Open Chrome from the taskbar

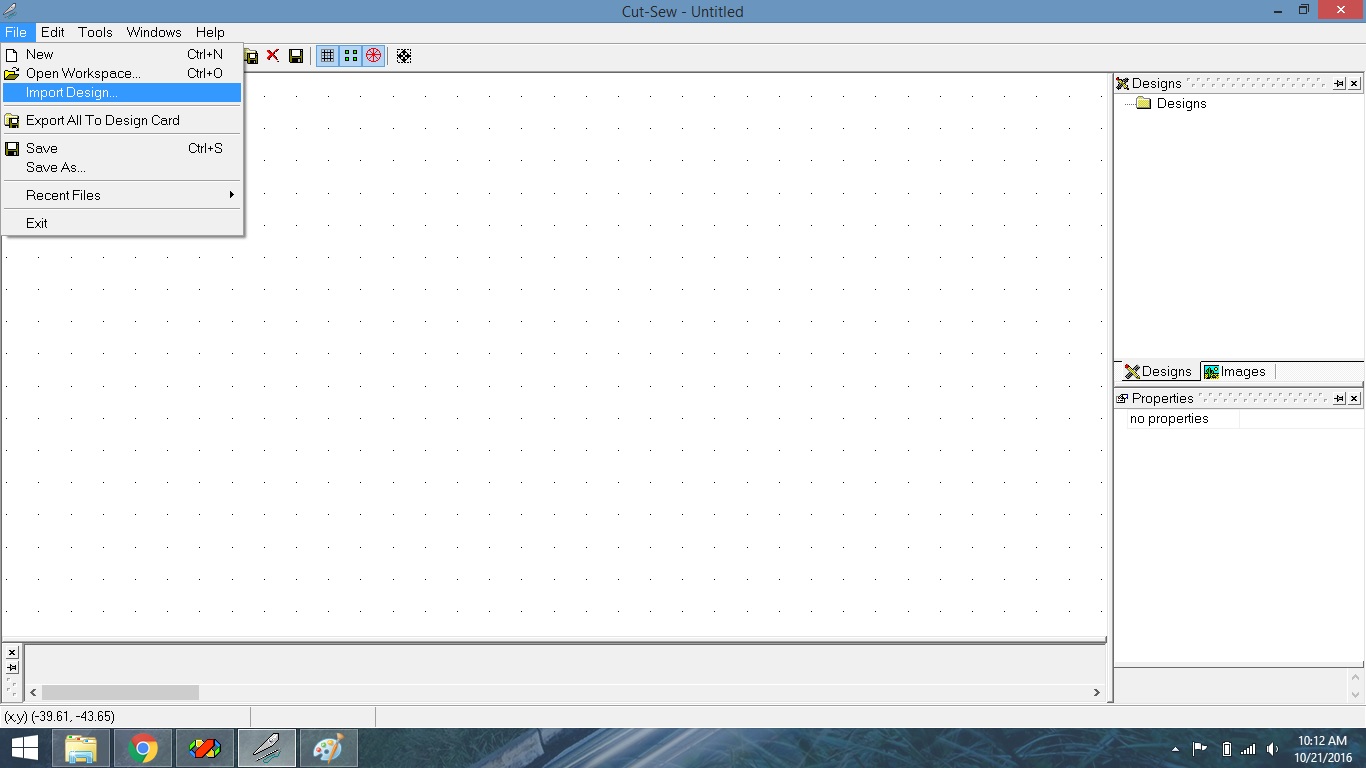pos(142,747)
